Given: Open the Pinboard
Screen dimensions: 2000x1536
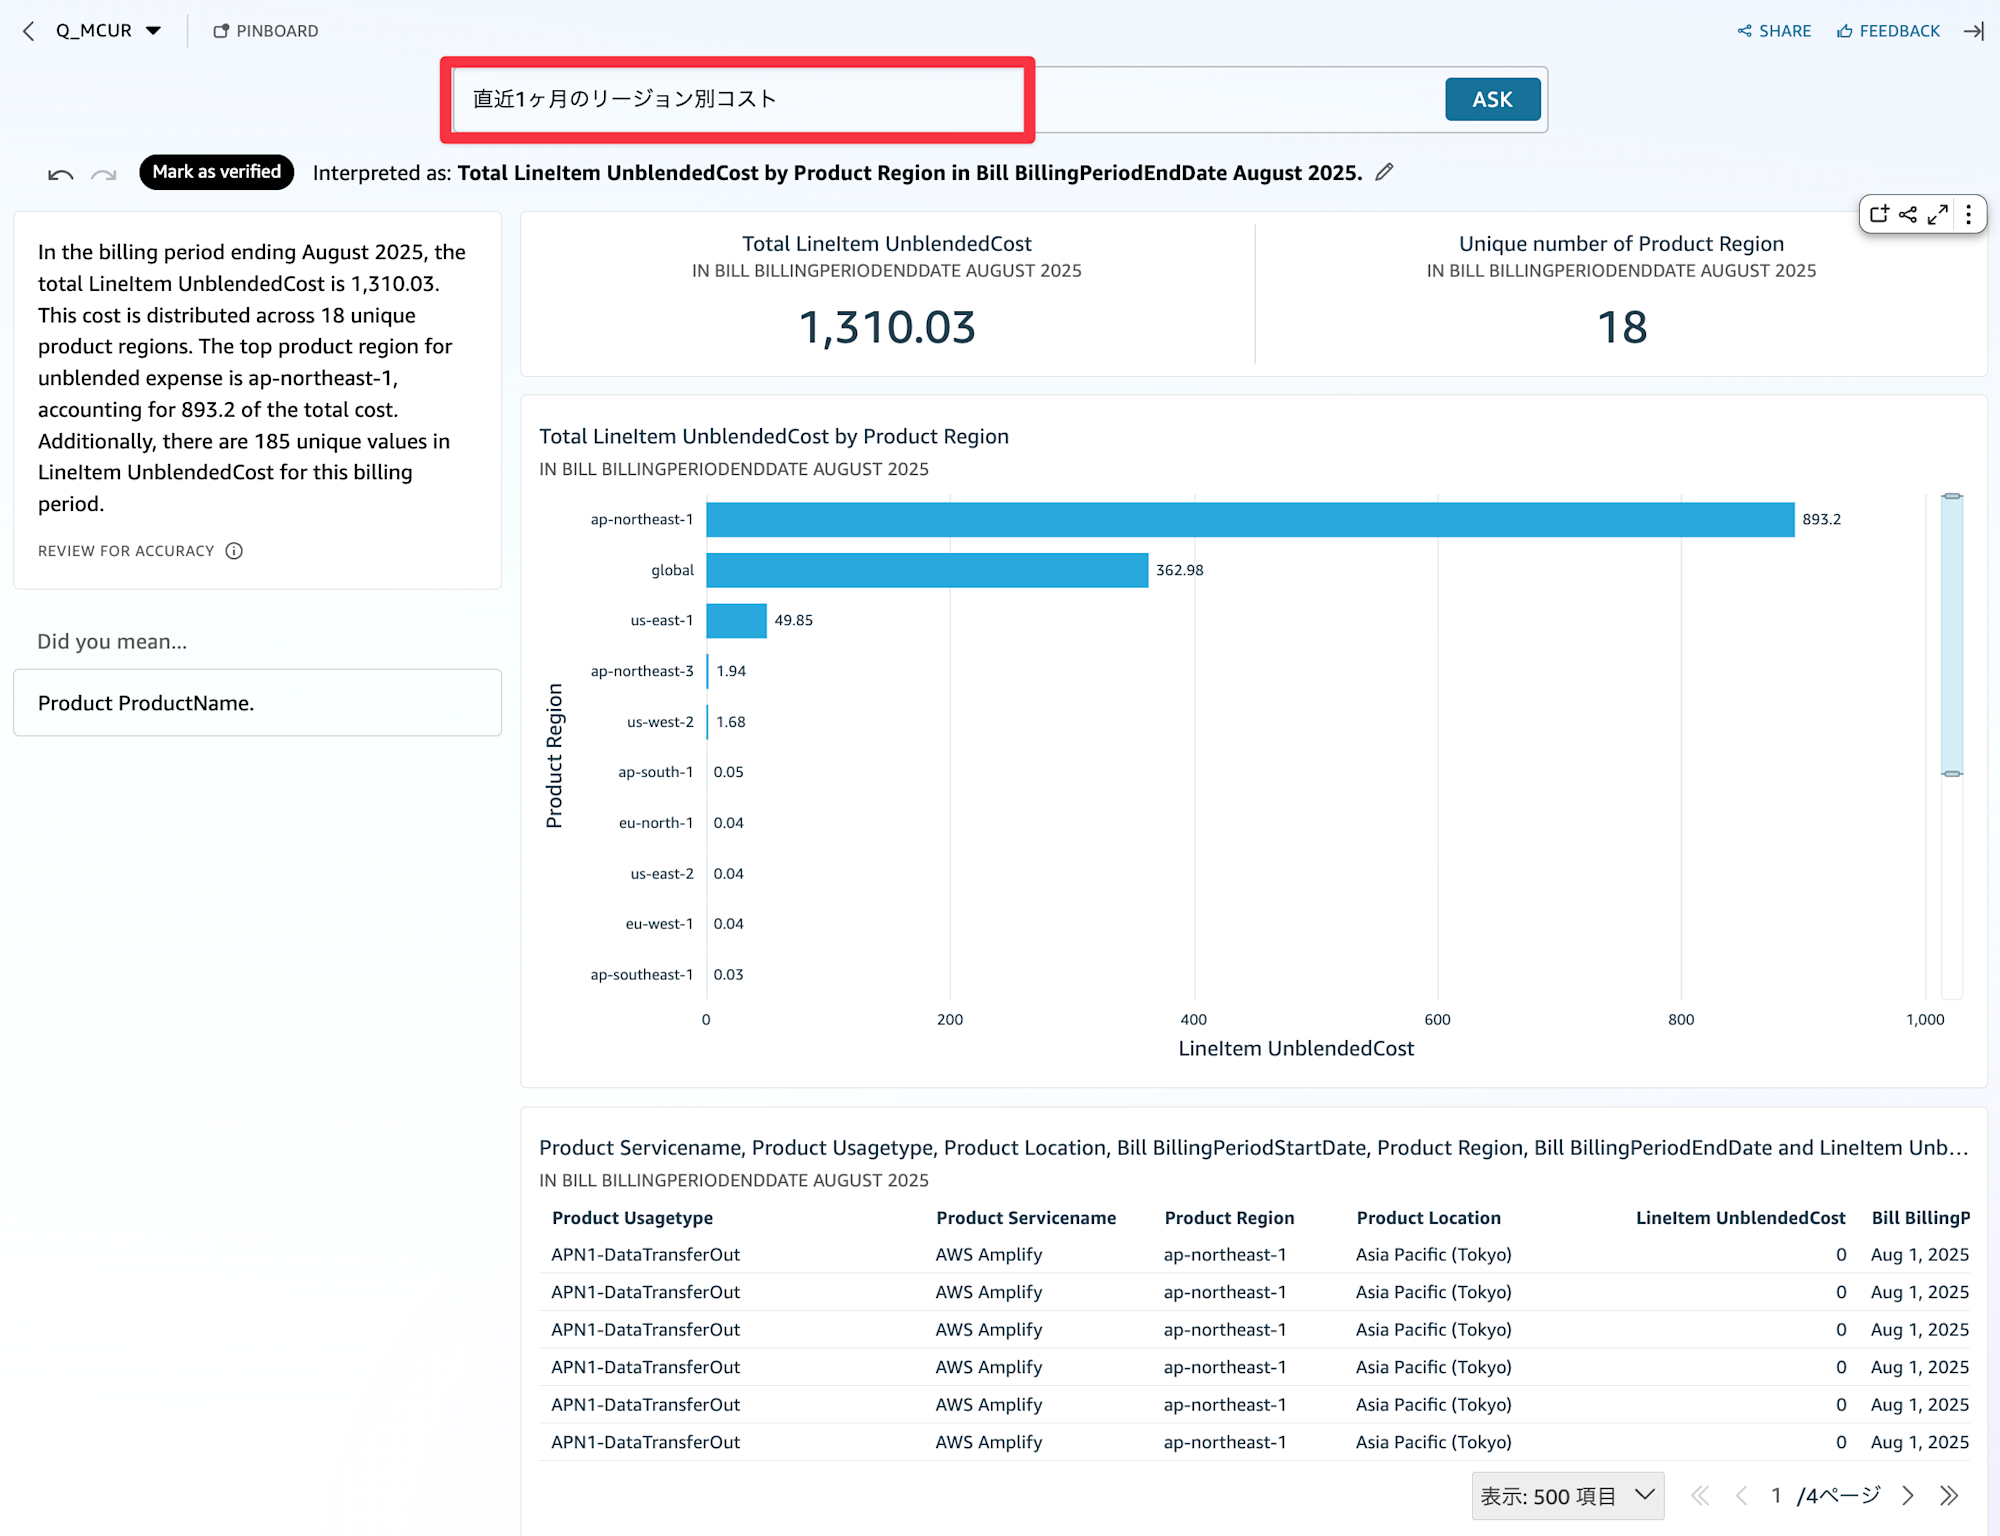Looking at the screenshot, I should tap(266, 31).
